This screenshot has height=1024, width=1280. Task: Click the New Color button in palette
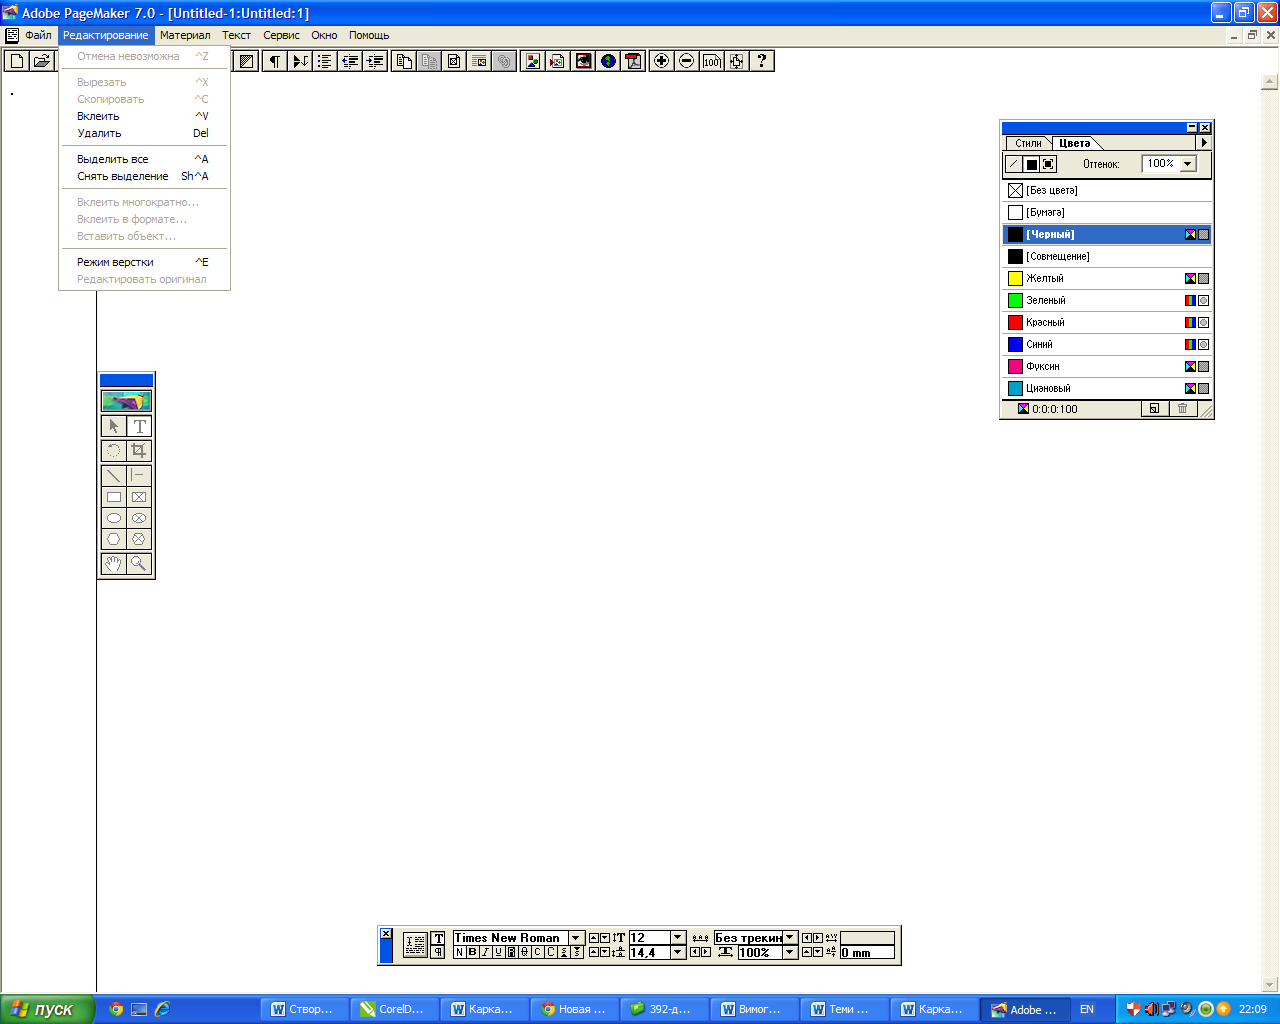pos(1154,409)
